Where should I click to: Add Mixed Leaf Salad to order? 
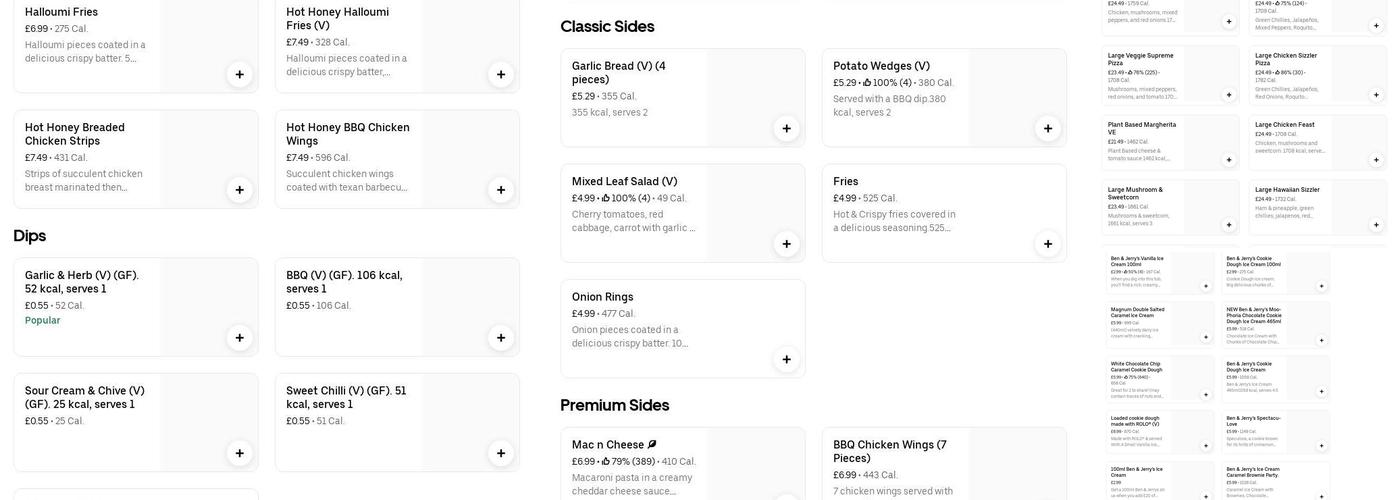786,244
